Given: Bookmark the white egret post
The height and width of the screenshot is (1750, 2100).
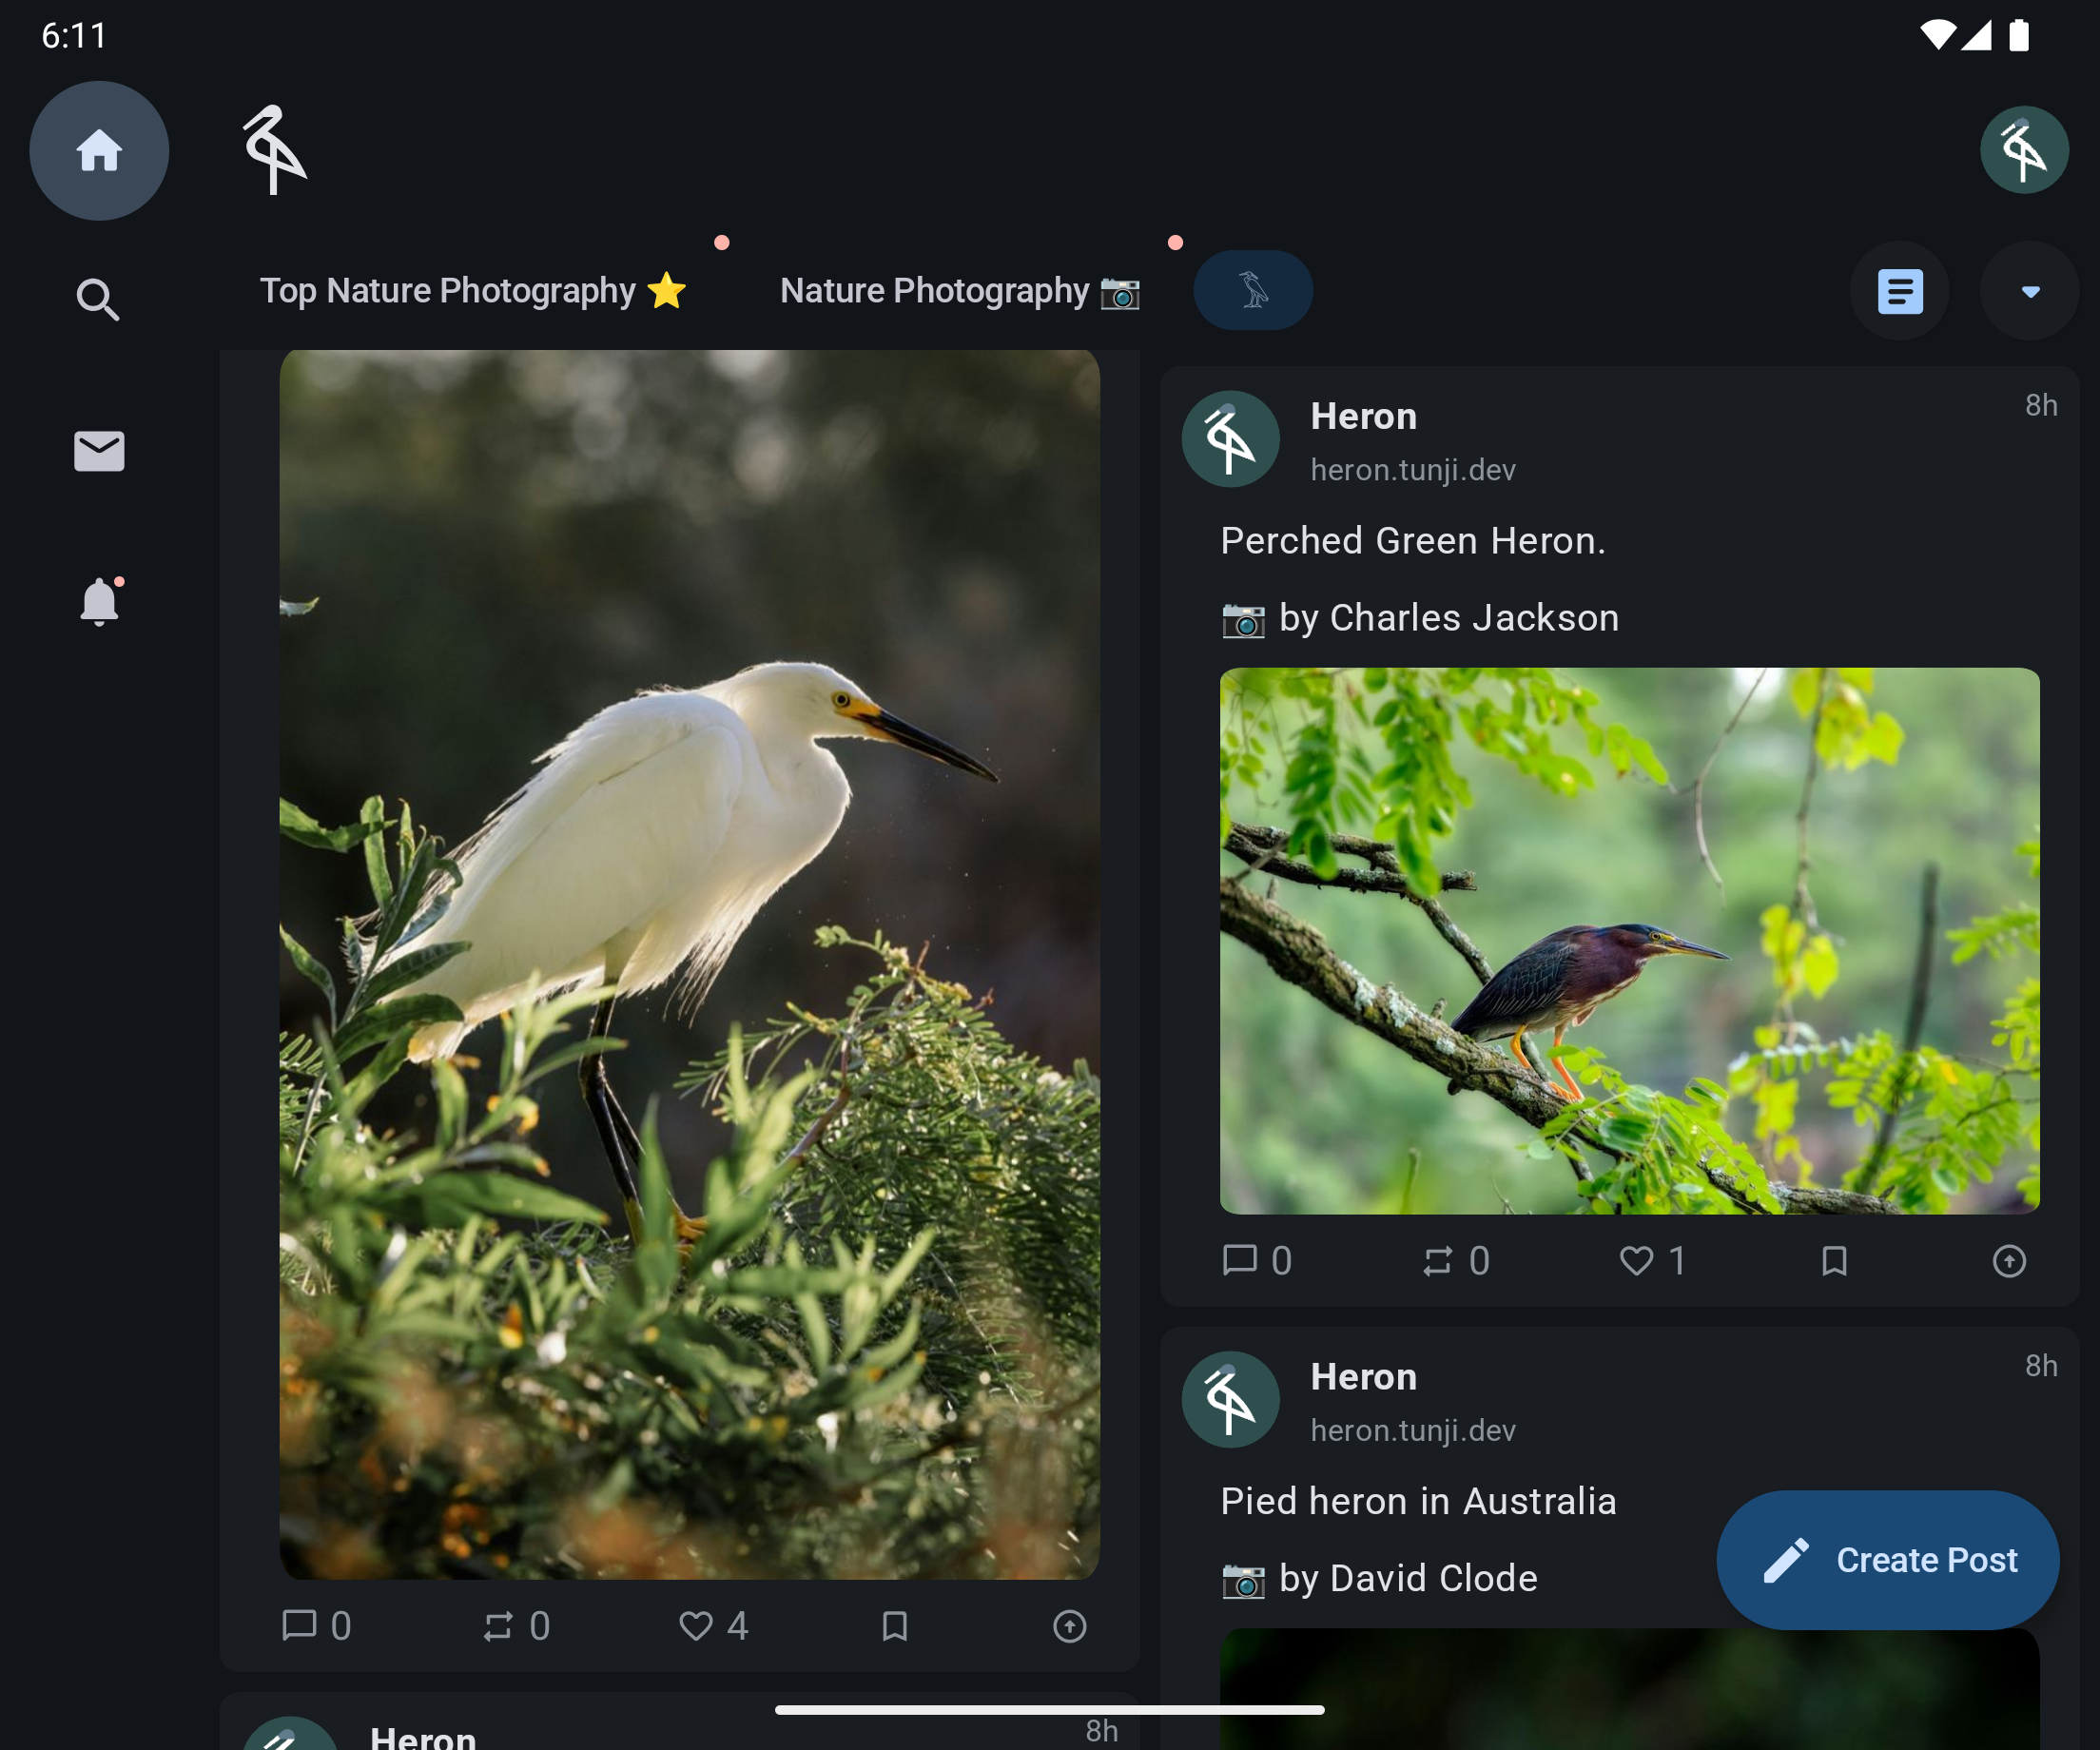Looking at the screenshot, I should [893, 1627].
